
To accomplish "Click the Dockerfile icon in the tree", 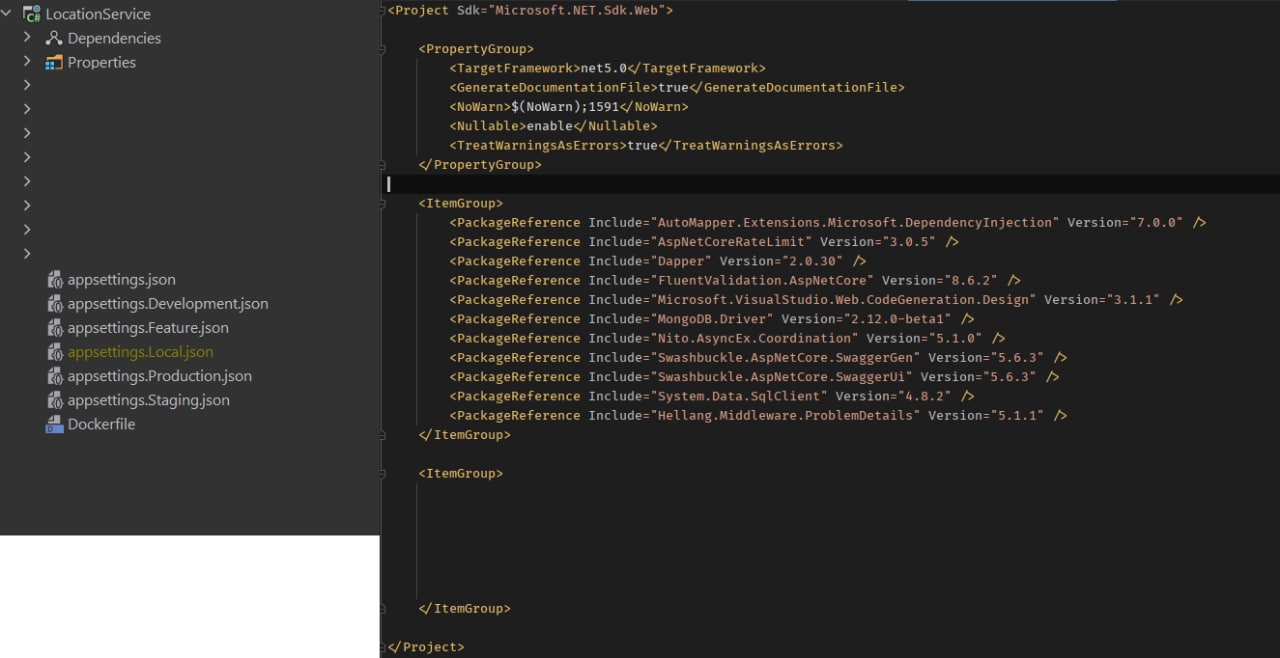I will coord(54,424).
